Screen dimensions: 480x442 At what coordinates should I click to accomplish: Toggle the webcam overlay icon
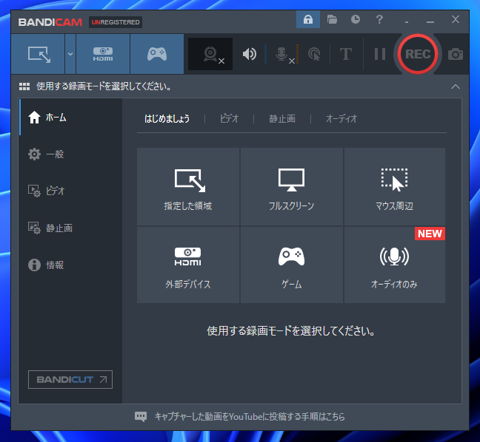[x=211, y=54]
